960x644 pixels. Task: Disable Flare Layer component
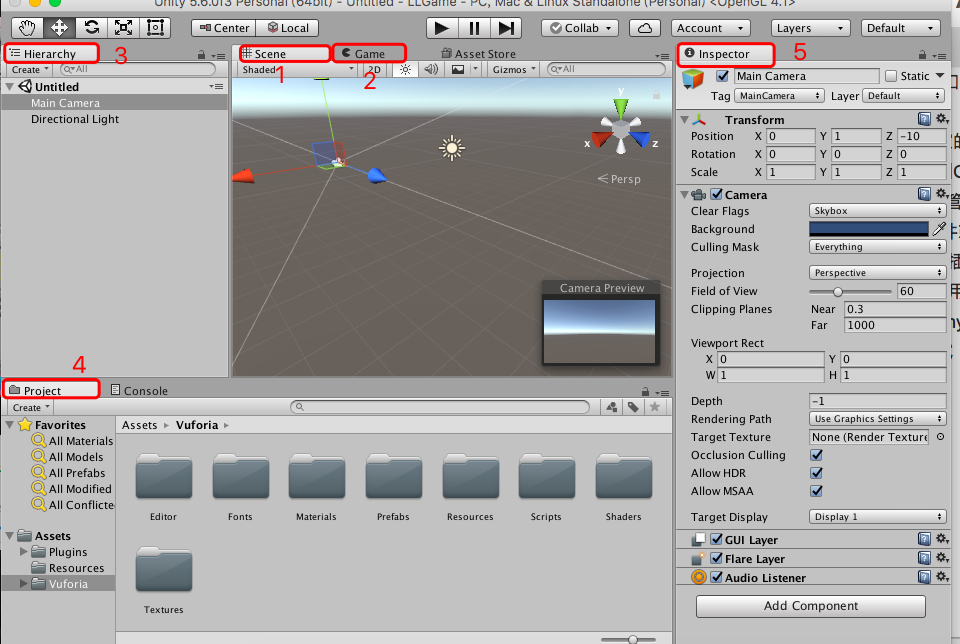[716, 558]
